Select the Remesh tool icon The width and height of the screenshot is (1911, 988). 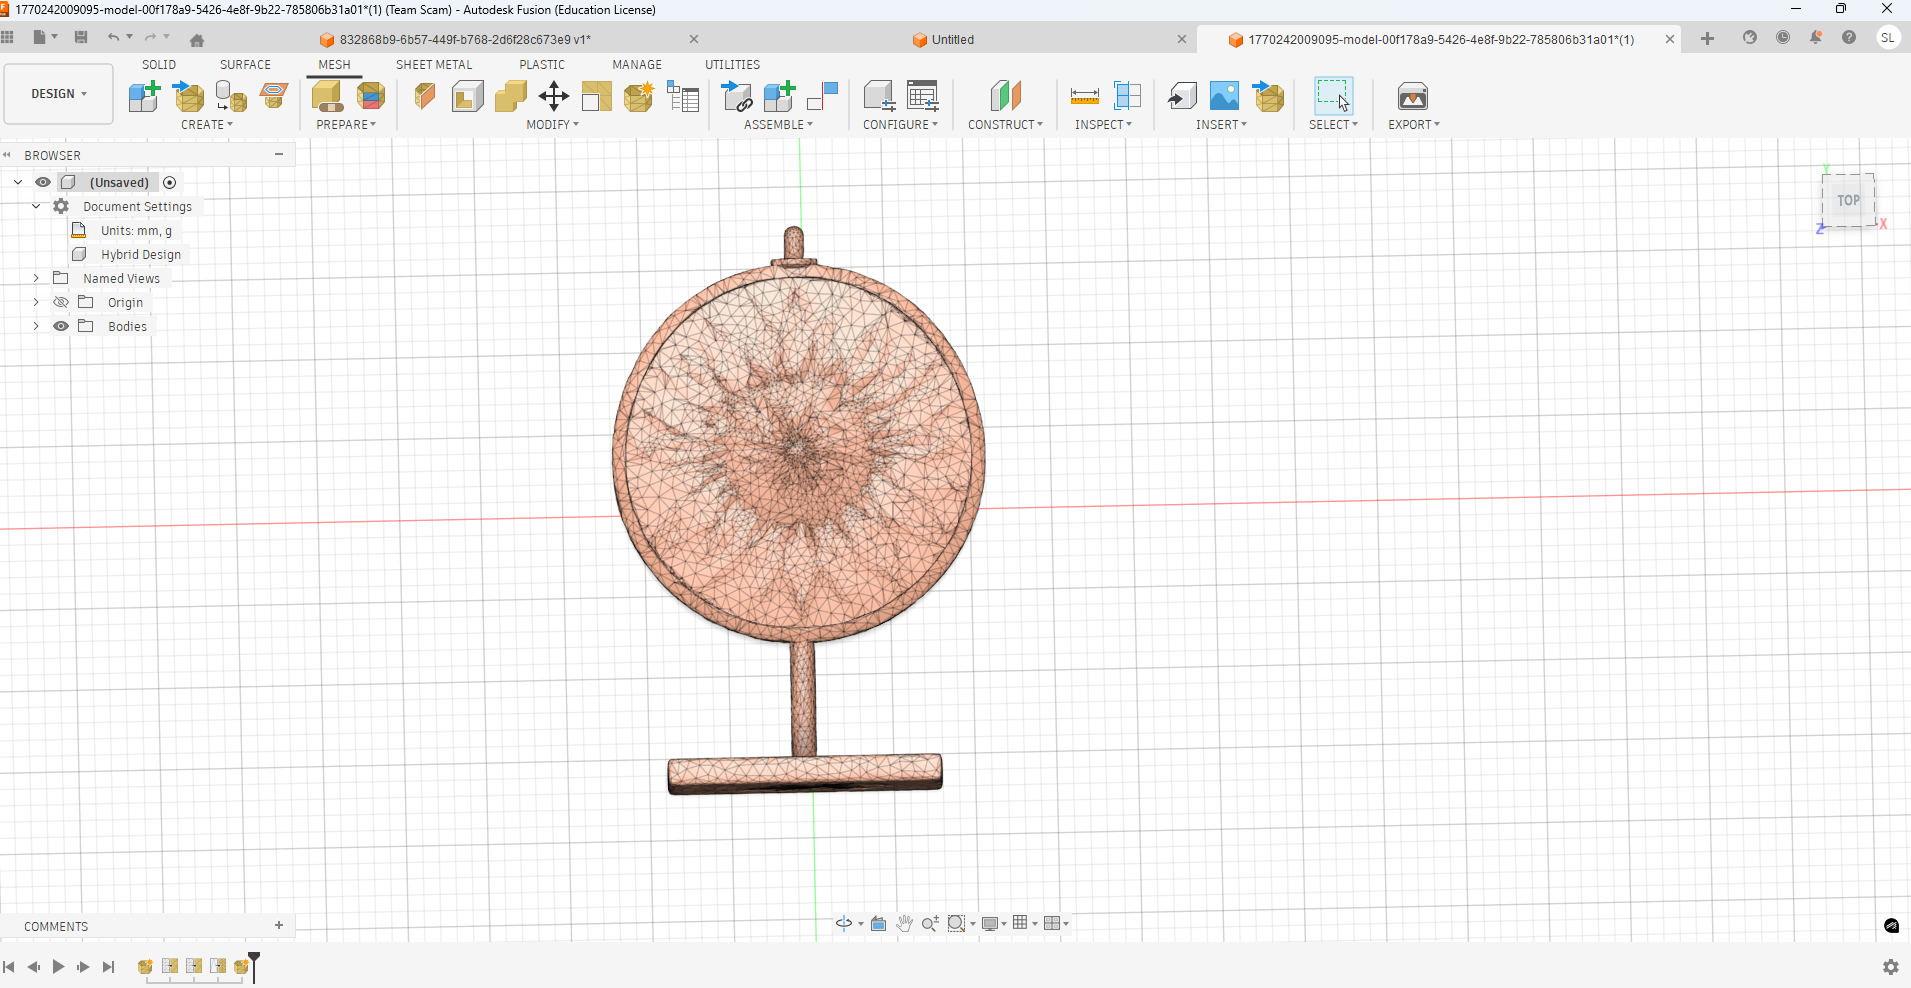(597, 96)
